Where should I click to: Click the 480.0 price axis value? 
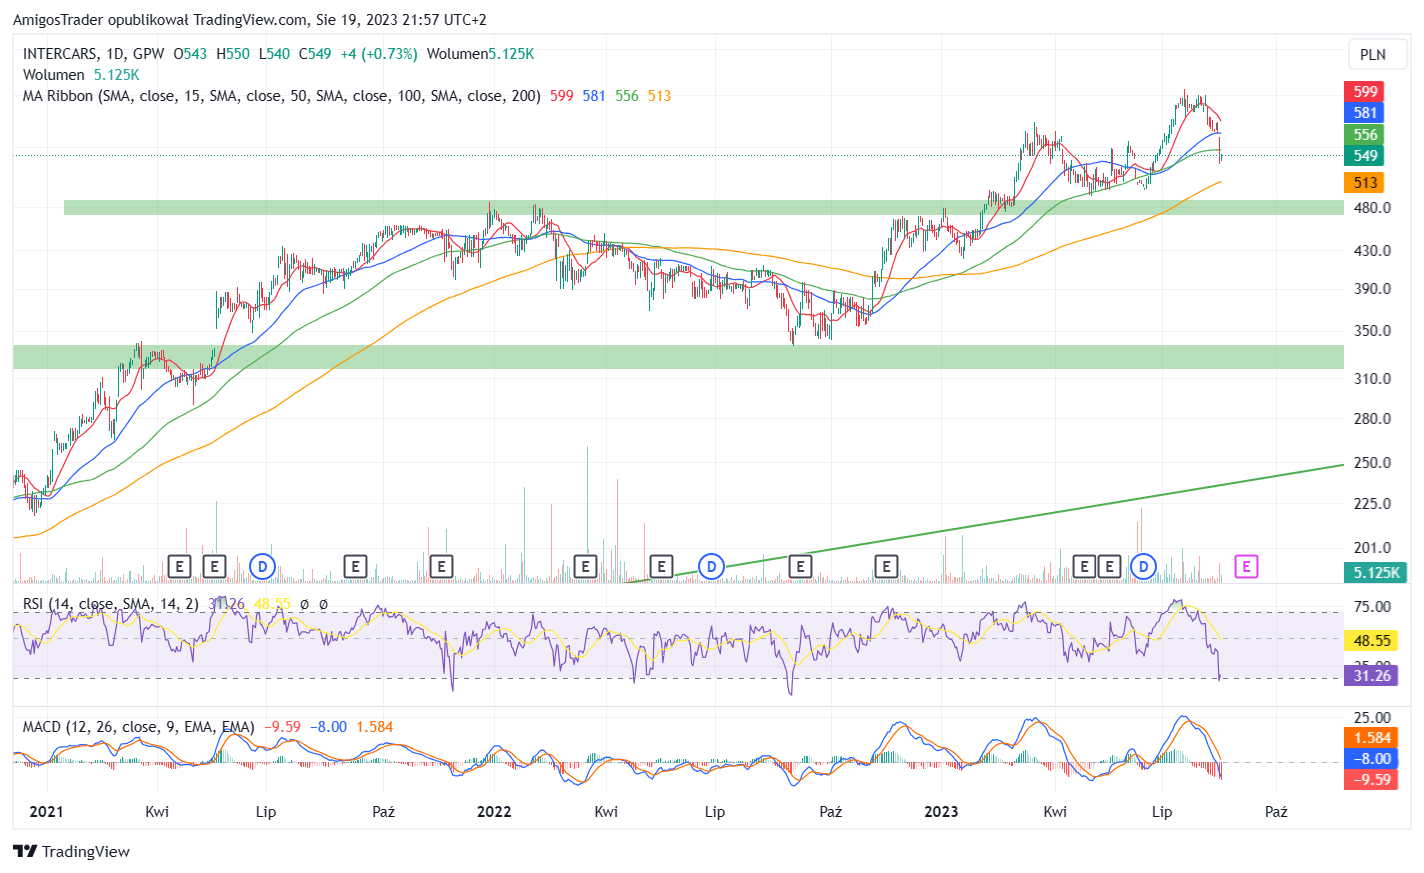click(x=1372, y=208)
